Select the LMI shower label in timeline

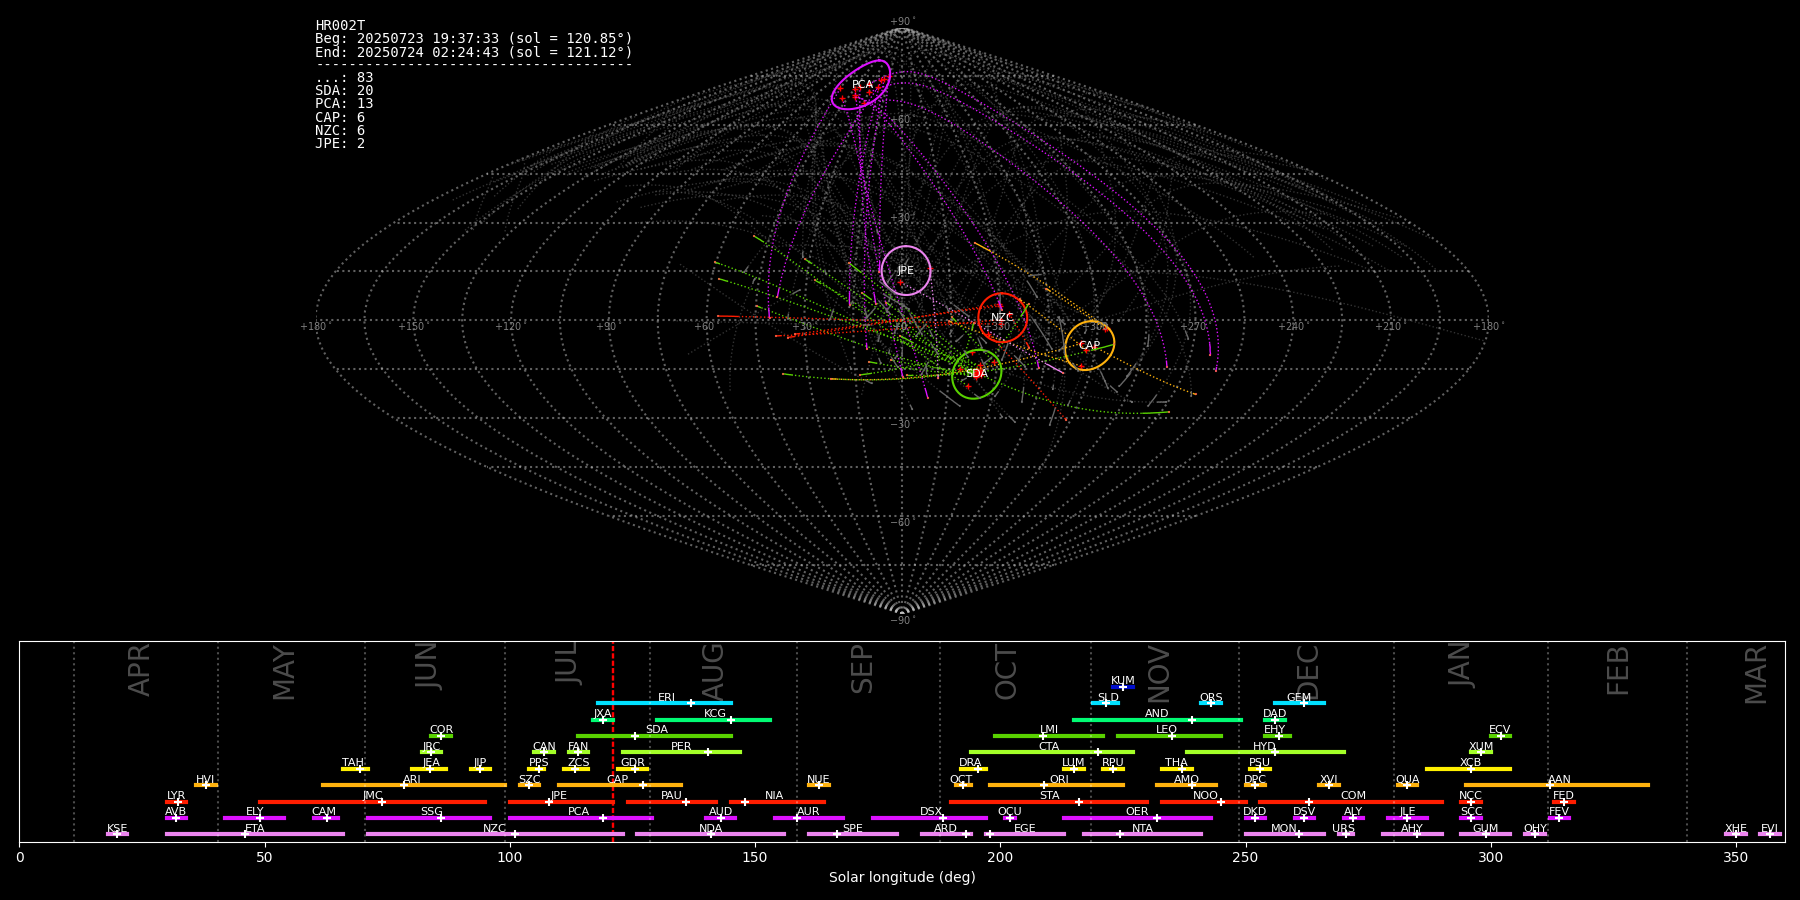[x=1049, y=730]
